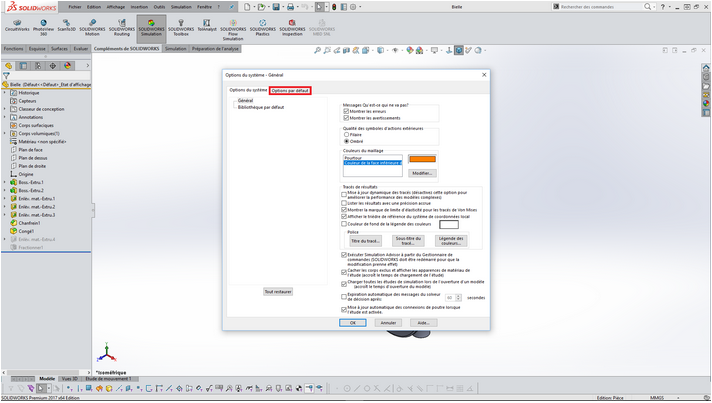Activate the ScanTo3D add-in
Screen dimensions: 712x403
[x=66, y=25]
